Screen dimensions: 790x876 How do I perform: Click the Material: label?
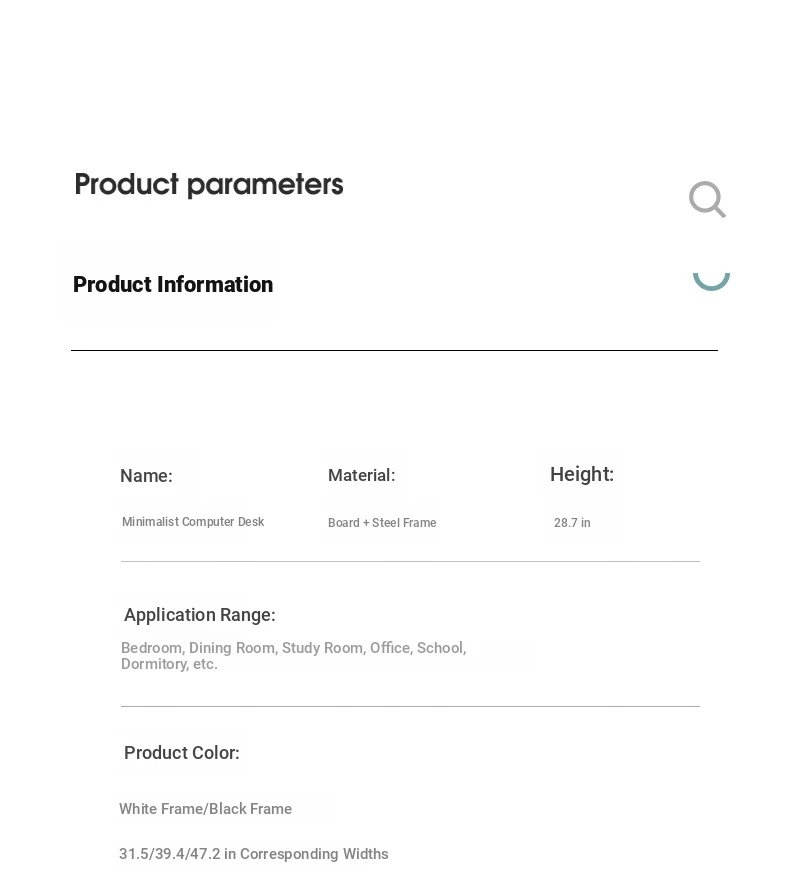pyautogui.click(x=361, y=475)
